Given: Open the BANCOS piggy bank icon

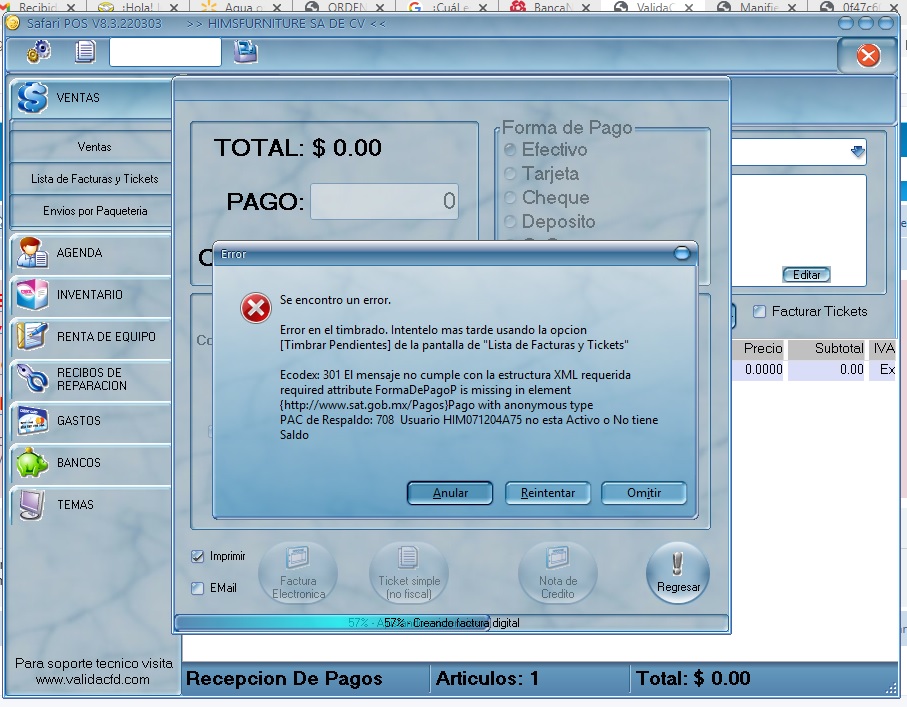Looking at the screenshot, I should [x=32, y=462].
